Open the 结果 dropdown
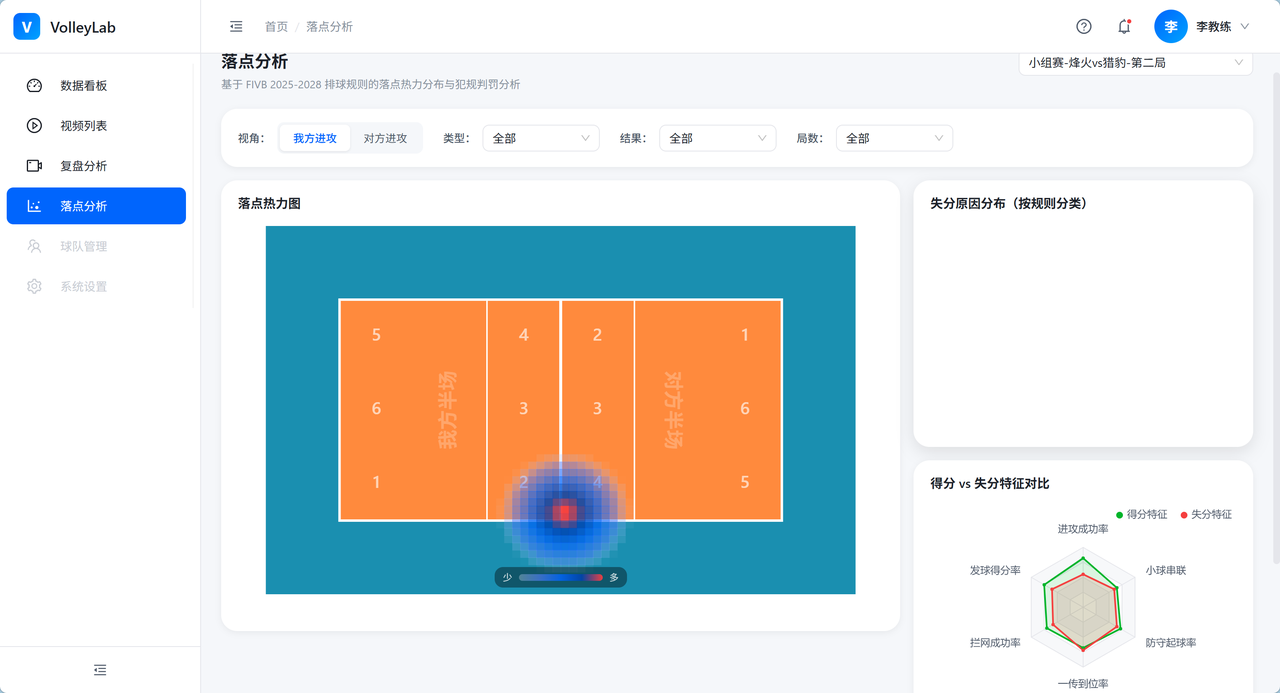This screenshot has height=693, width=1280. pos(718,138)
